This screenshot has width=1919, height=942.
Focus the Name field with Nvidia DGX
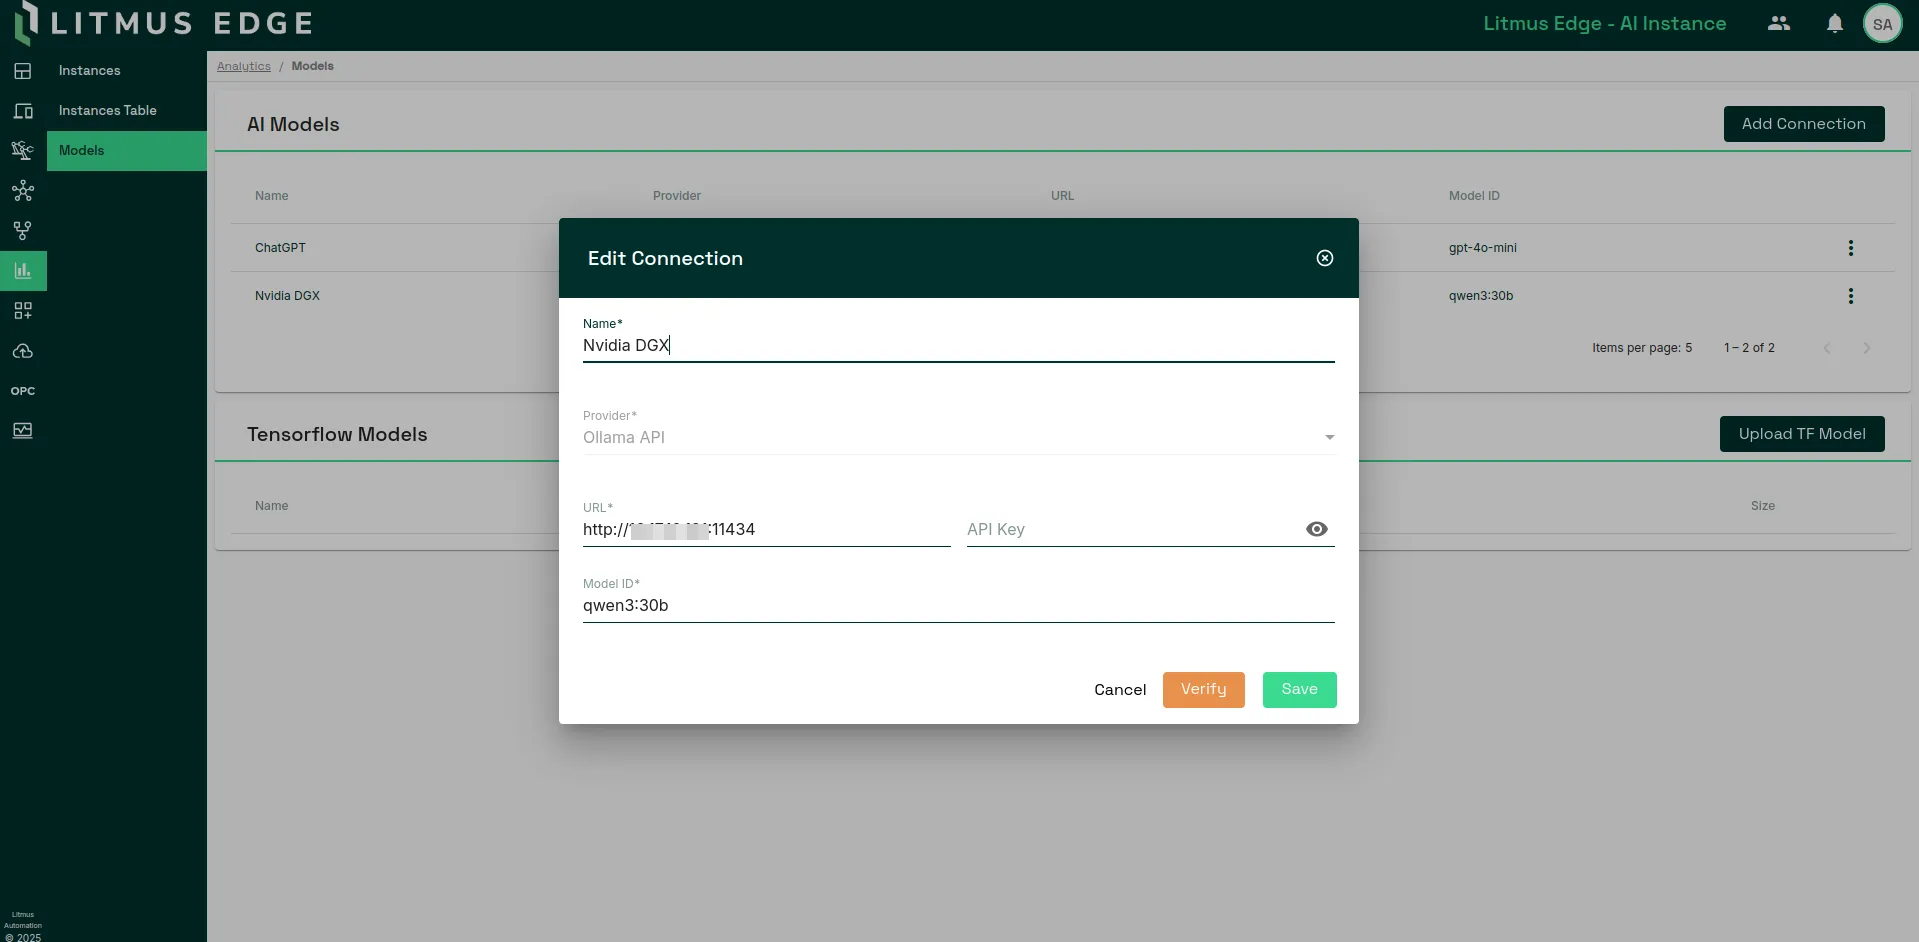(959, 345)
